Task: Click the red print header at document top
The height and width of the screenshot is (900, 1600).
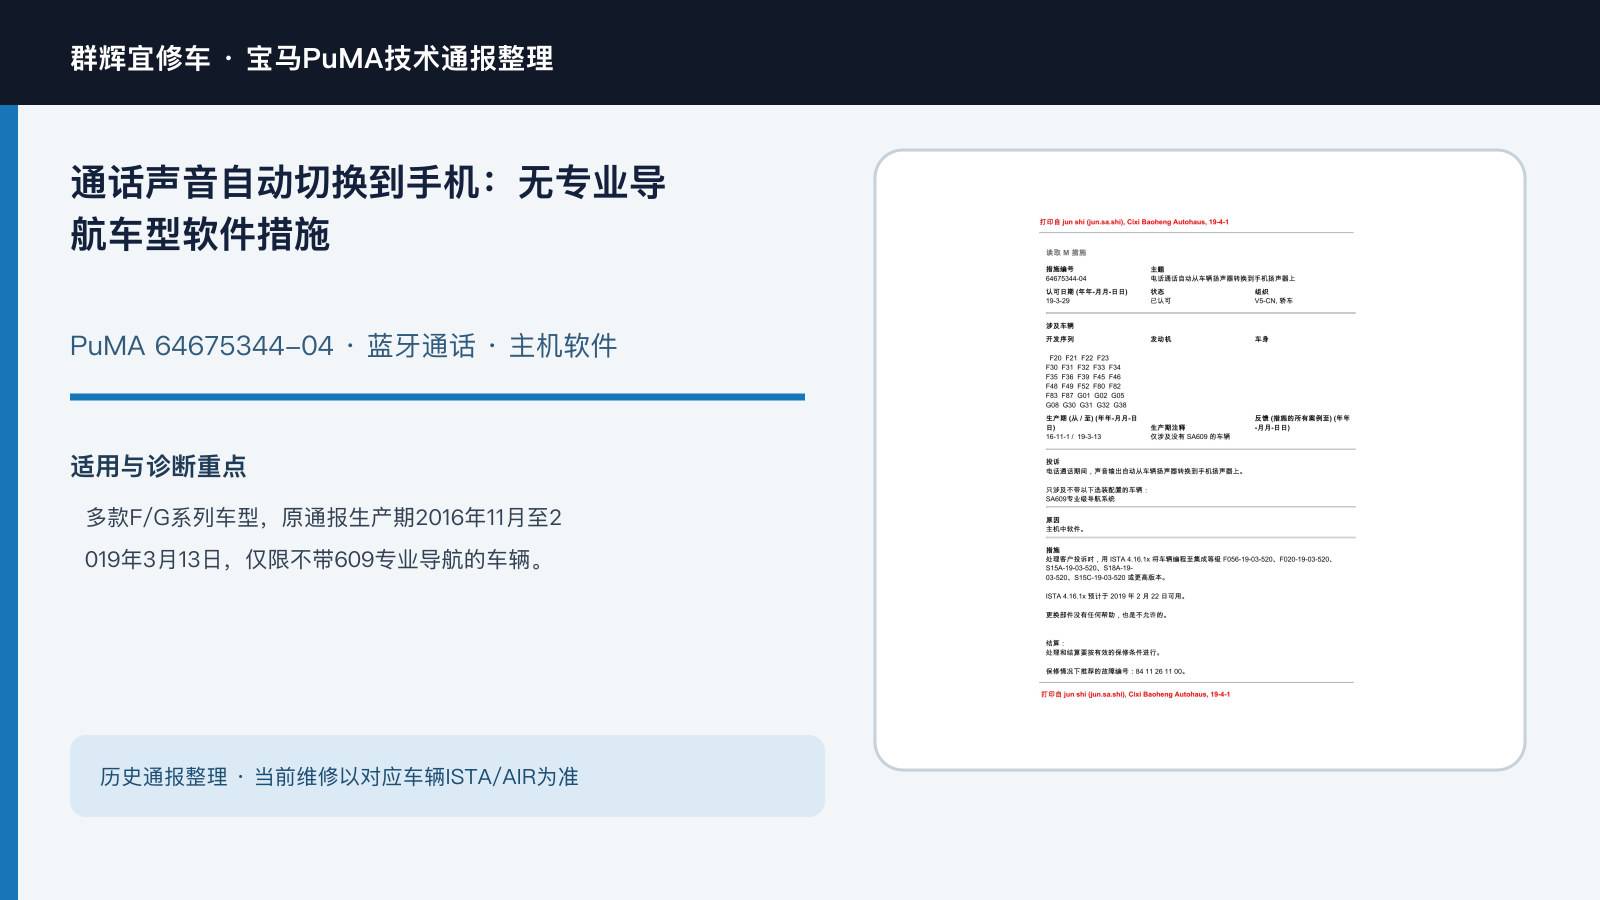Action: (x=1134, y=222)
